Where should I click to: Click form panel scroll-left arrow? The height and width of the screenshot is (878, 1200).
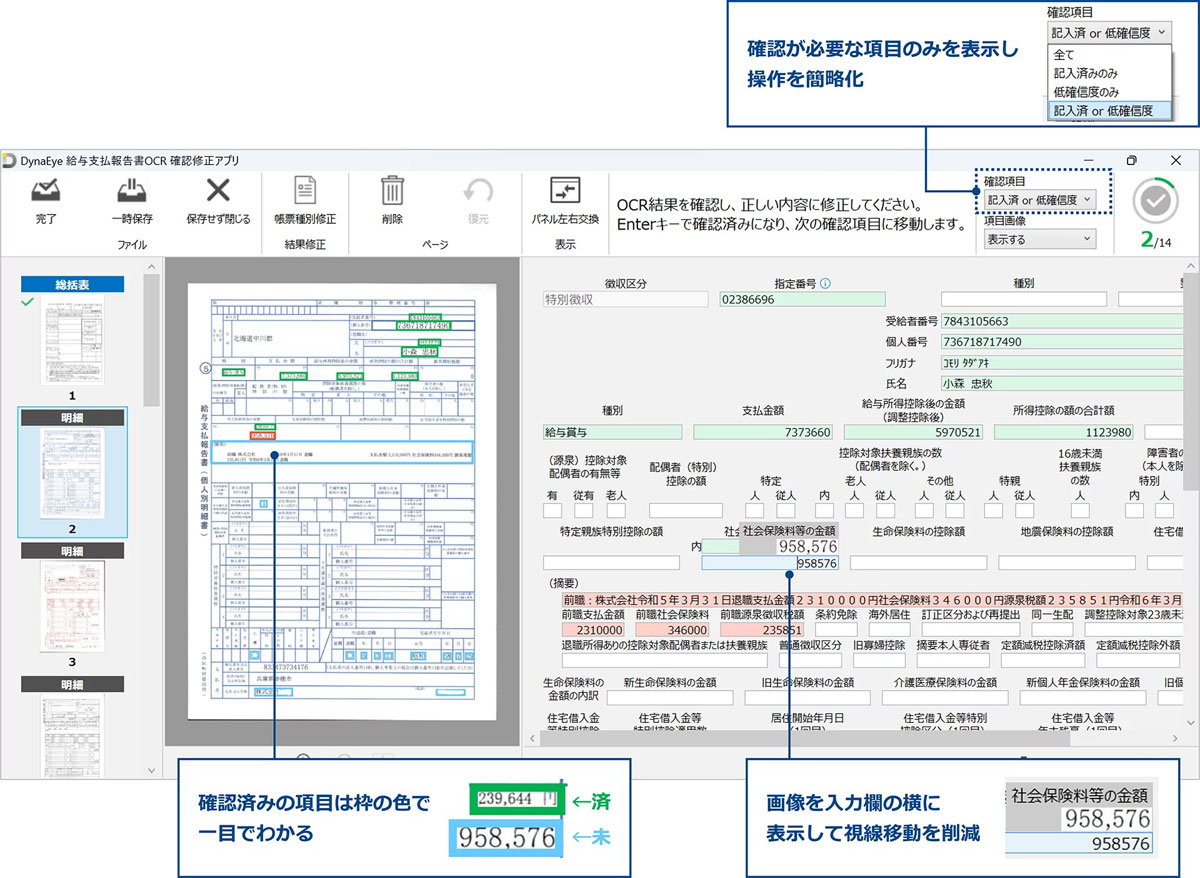point(530,739)
